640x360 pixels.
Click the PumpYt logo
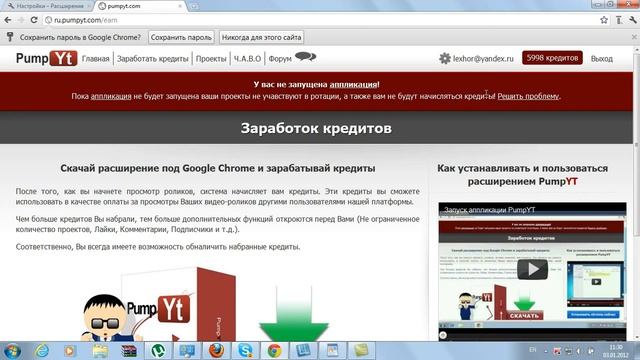click(x=47, y=58)
